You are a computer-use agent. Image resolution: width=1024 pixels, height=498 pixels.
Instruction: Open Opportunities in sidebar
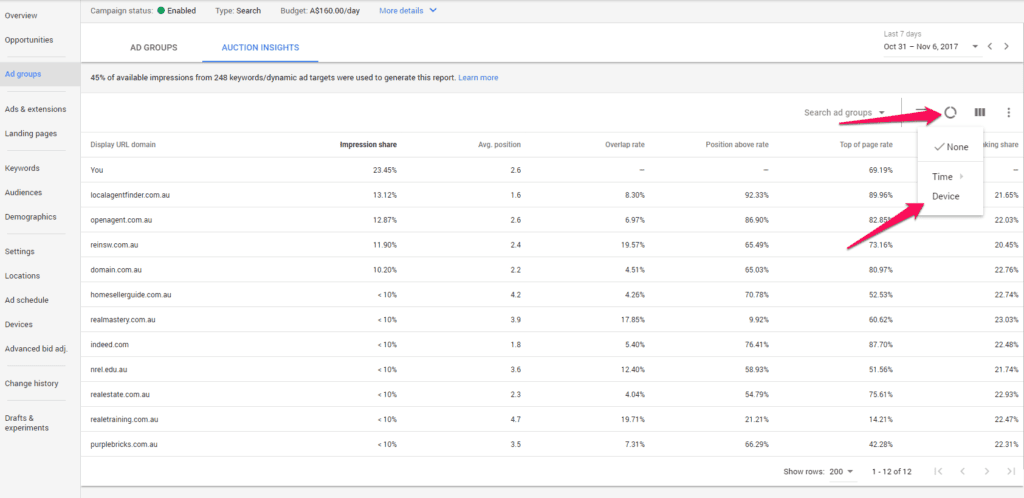(x=29, y=40)
